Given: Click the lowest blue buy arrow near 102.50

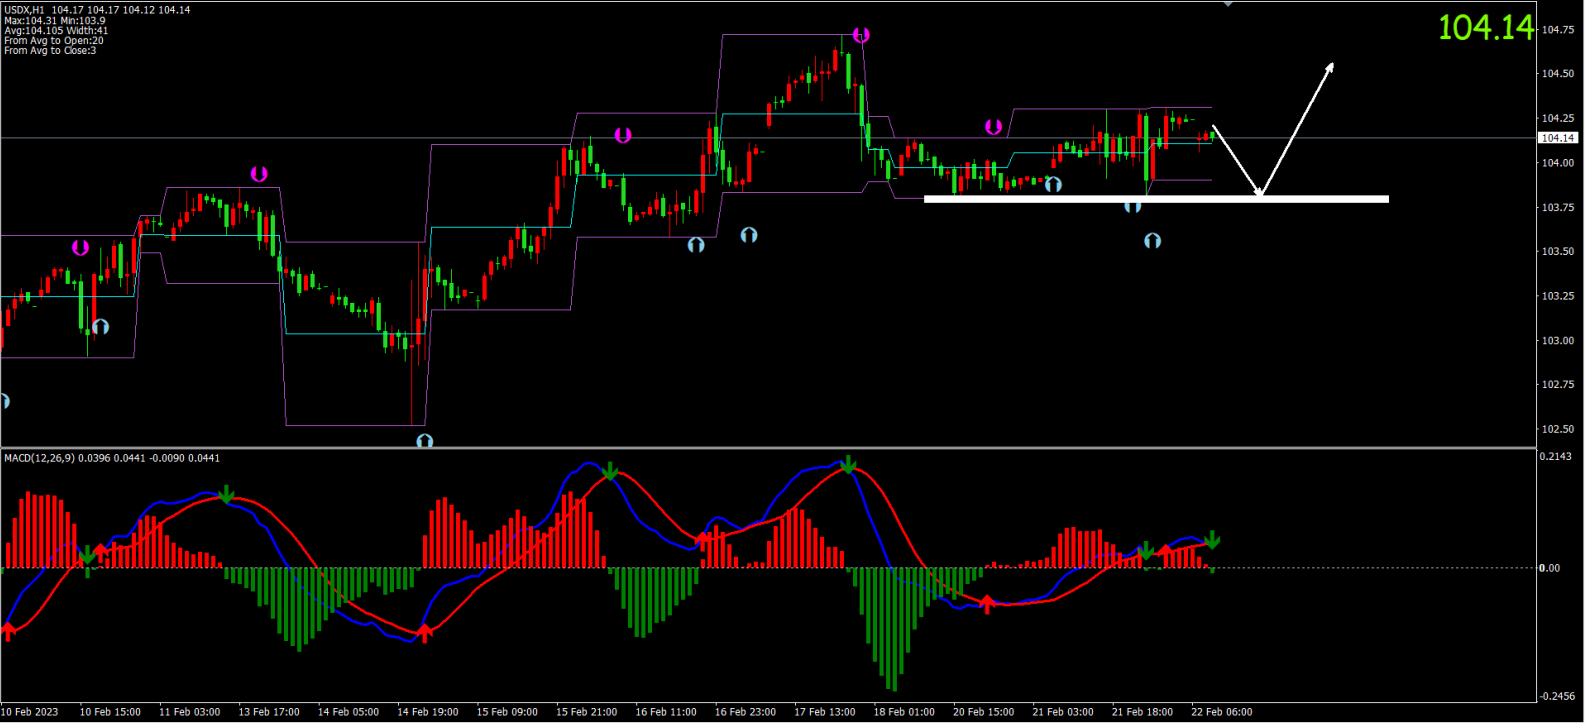Looking at the screenshot, I should (425, 440).
